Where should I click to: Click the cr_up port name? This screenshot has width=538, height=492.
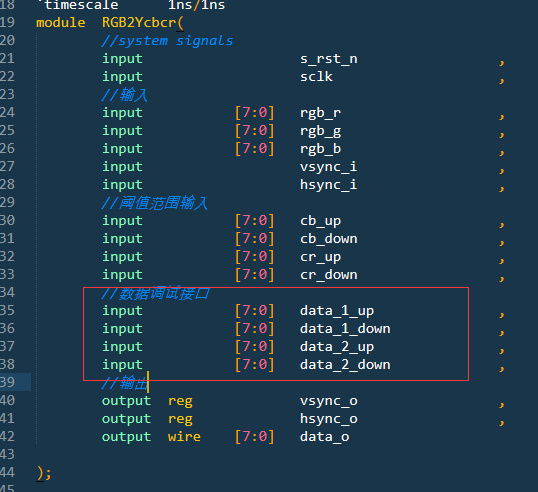click(x=320, y=257)
